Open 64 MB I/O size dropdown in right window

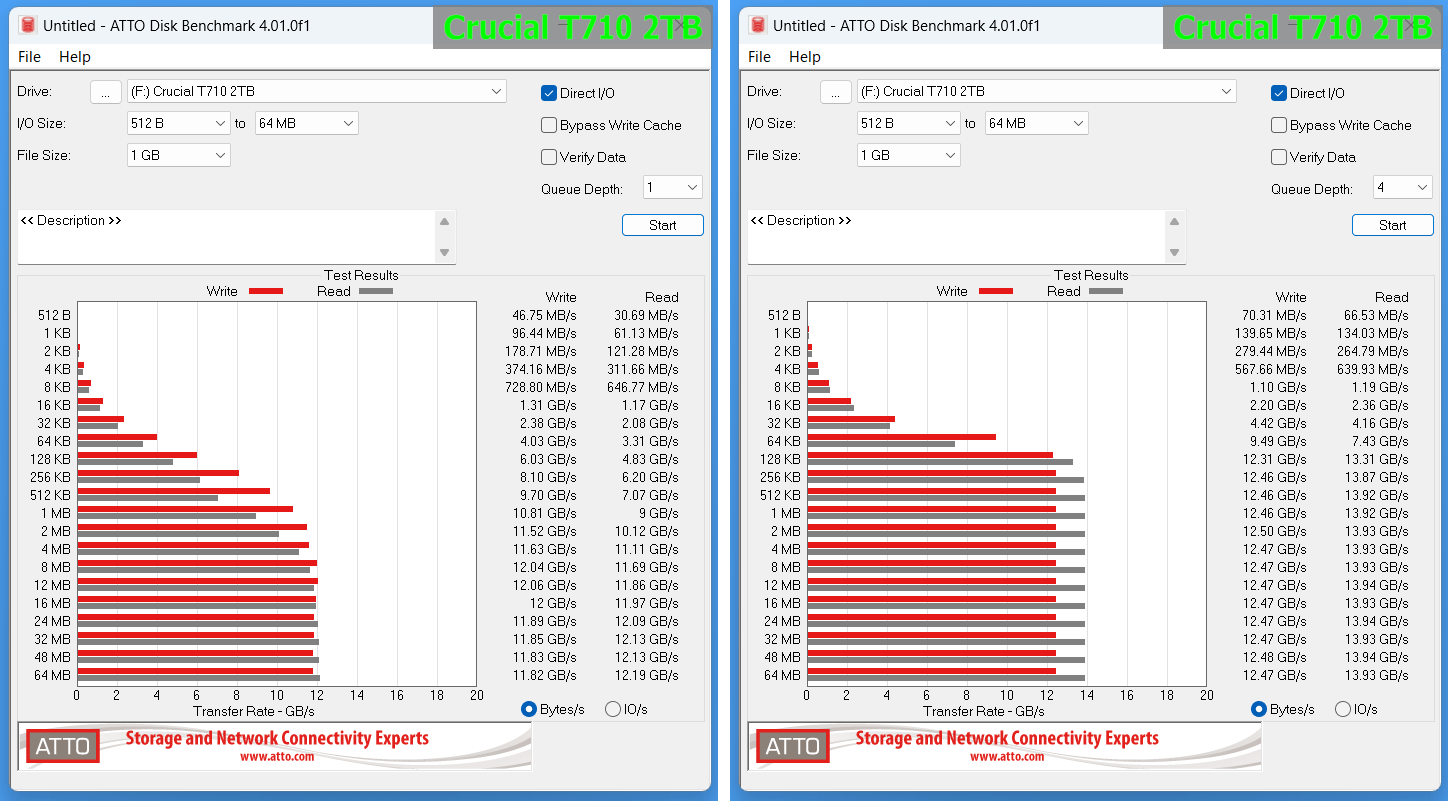click(1037, 123)
